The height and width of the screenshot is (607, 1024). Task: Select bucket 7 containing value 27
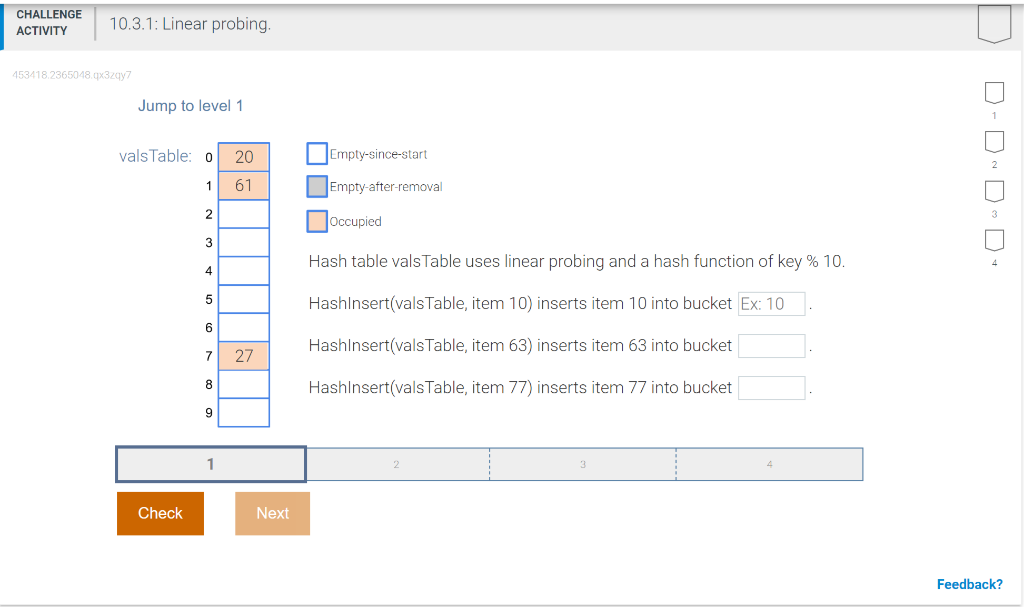coord(243,355)
